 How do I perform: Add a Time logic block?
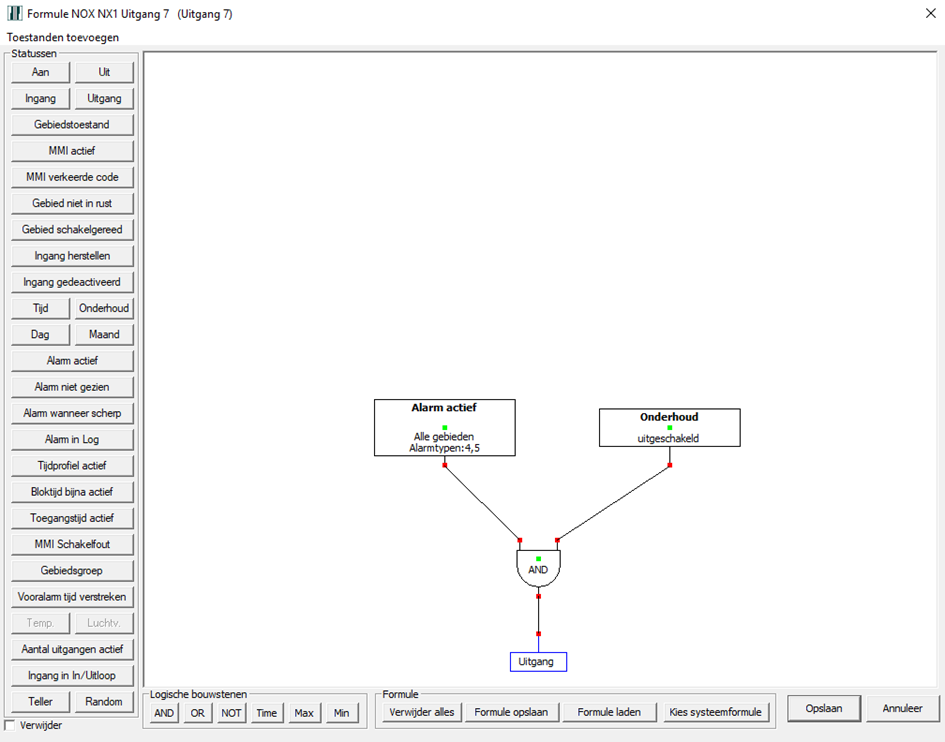(266, 713)
